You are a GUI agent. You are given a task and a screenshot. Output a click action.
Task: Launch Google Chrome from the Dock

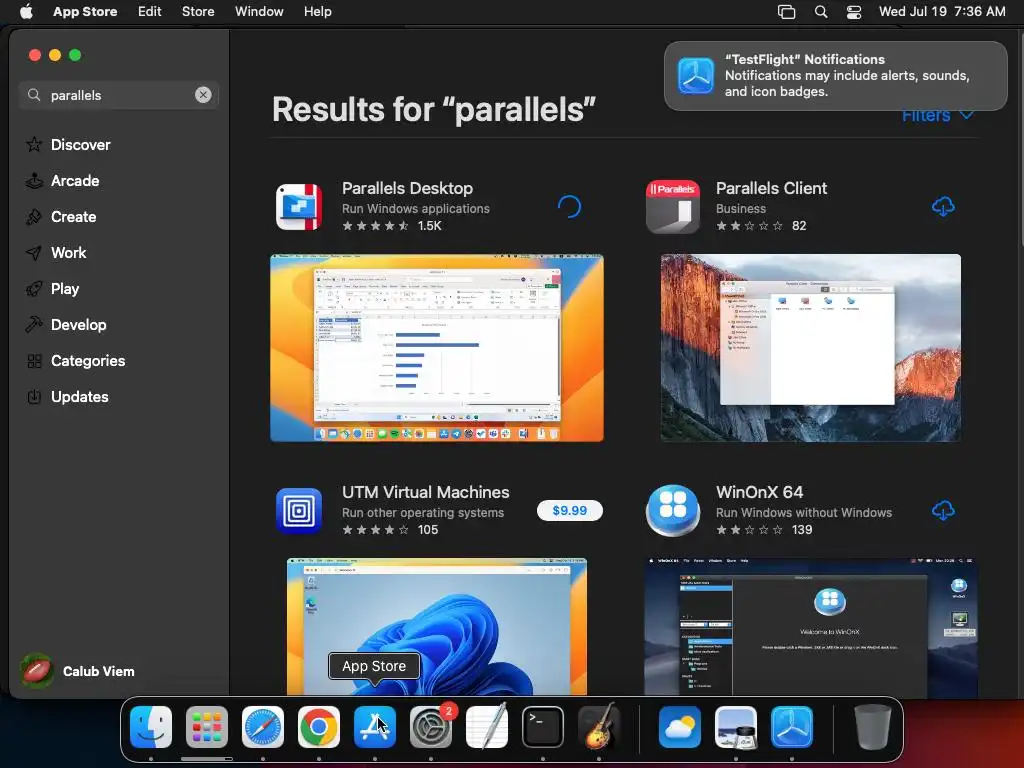click(319, 727)
